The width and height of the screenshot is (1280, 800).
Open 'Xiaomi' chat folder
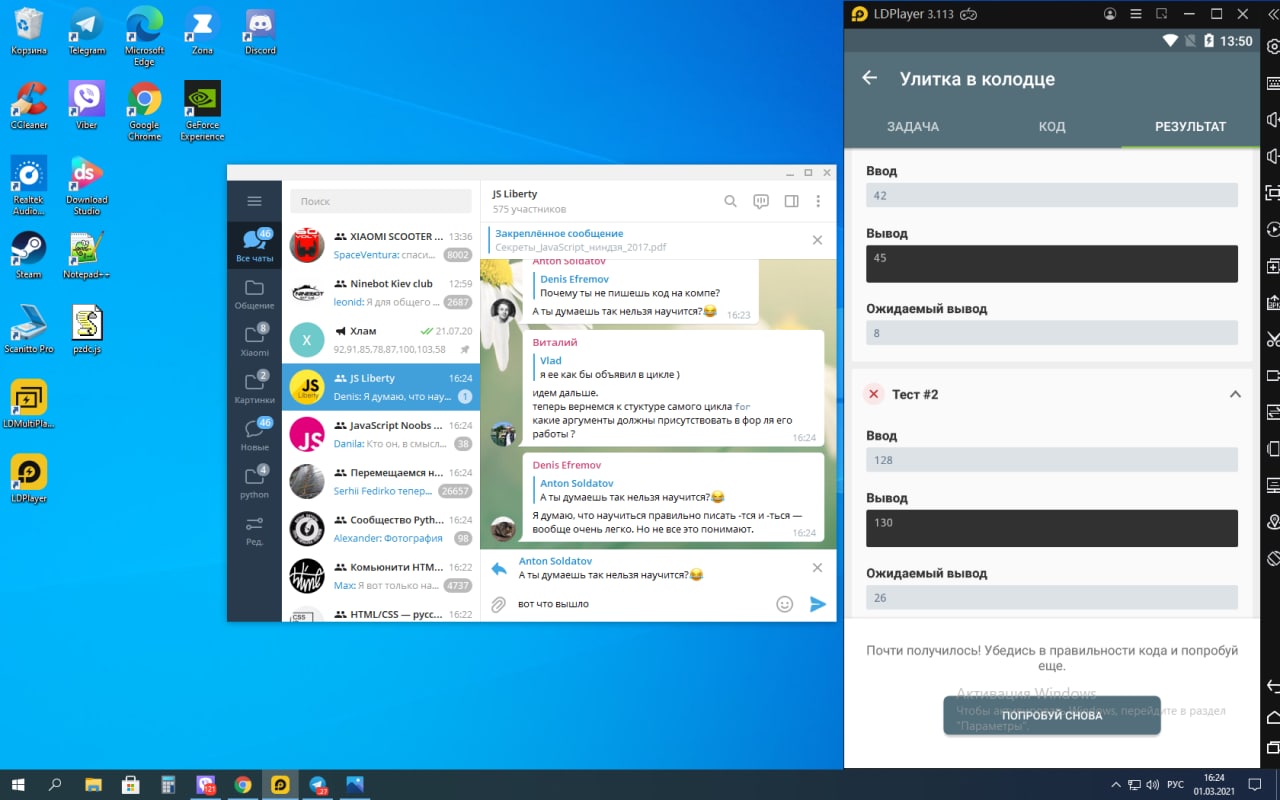[x=254, y=341]
